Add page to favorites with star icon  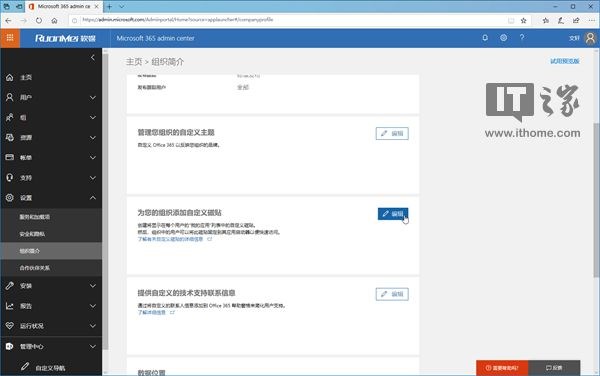pyautogui.click(x=523, y=20)
